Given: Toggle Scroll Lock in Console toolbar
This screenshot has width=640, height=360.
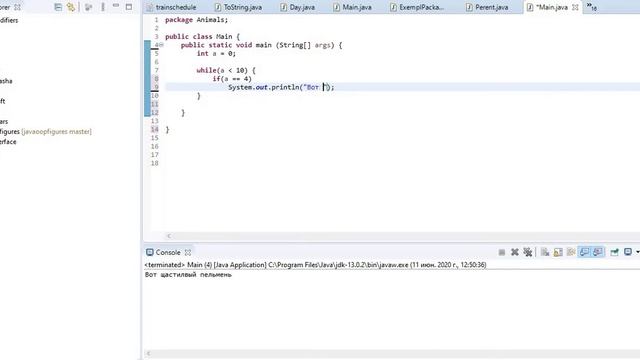Looking at the screenshot, I should pyautogui.click(x=558, y=252).
